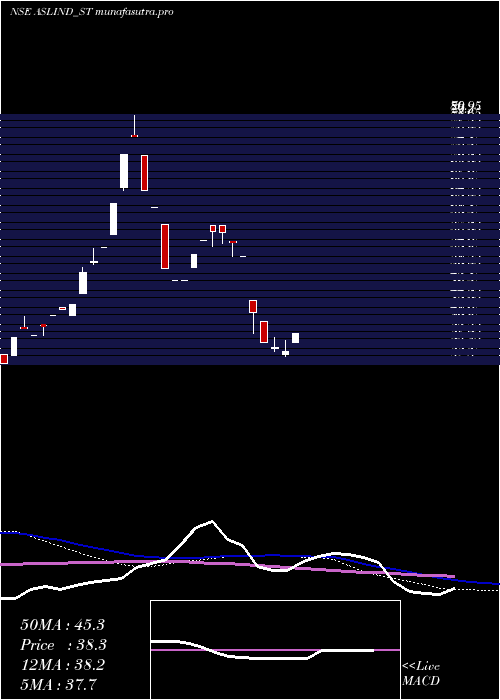Click the Price : 38.3 value
The image size is (500, 700).
63,645
